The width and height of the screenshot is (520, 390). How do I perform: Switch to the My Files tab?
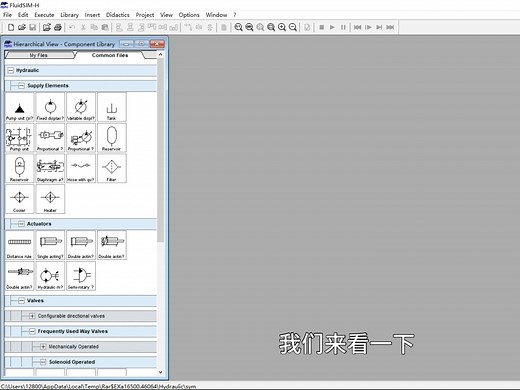[x=39, y=55]
